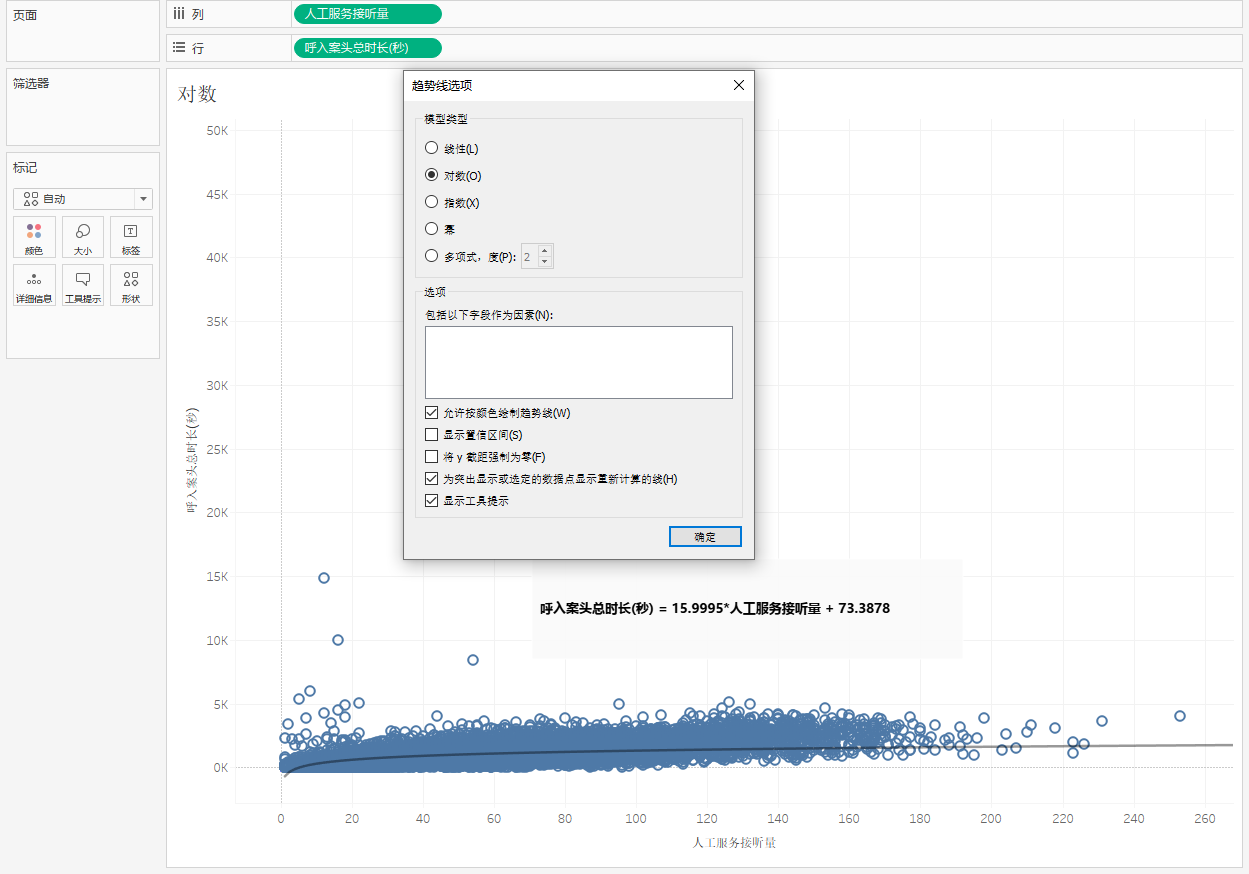Viewport: 1249px width, 874px height.
Task: Click the 15K y-axis tick label
Action: coord(217,577)
